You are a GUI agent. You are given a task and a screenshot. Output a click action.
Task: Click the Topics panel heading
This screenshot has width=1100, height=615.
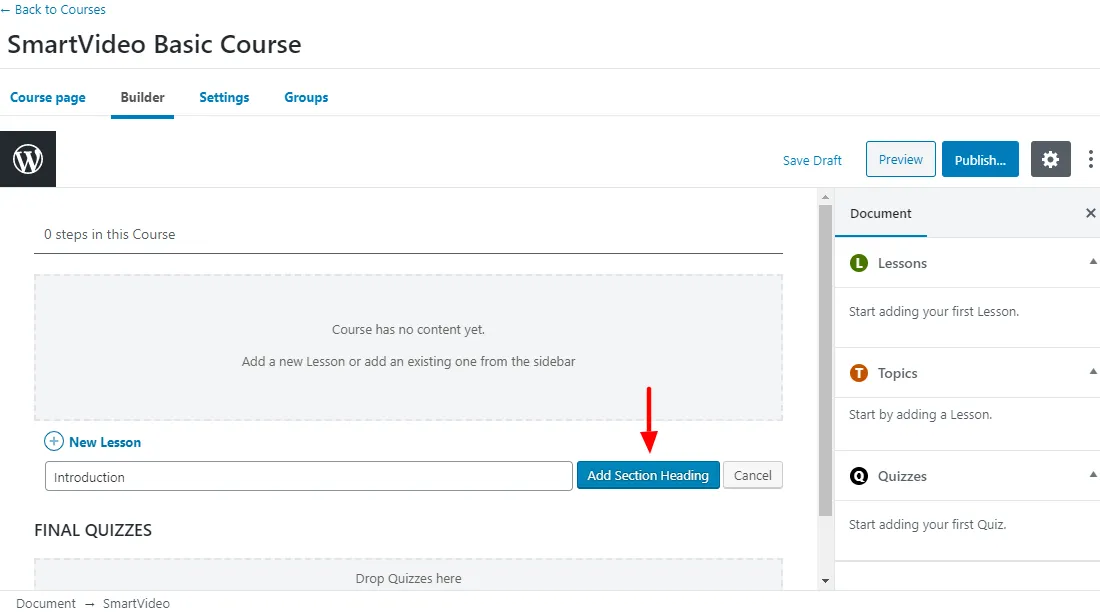[x=897, y=373]
